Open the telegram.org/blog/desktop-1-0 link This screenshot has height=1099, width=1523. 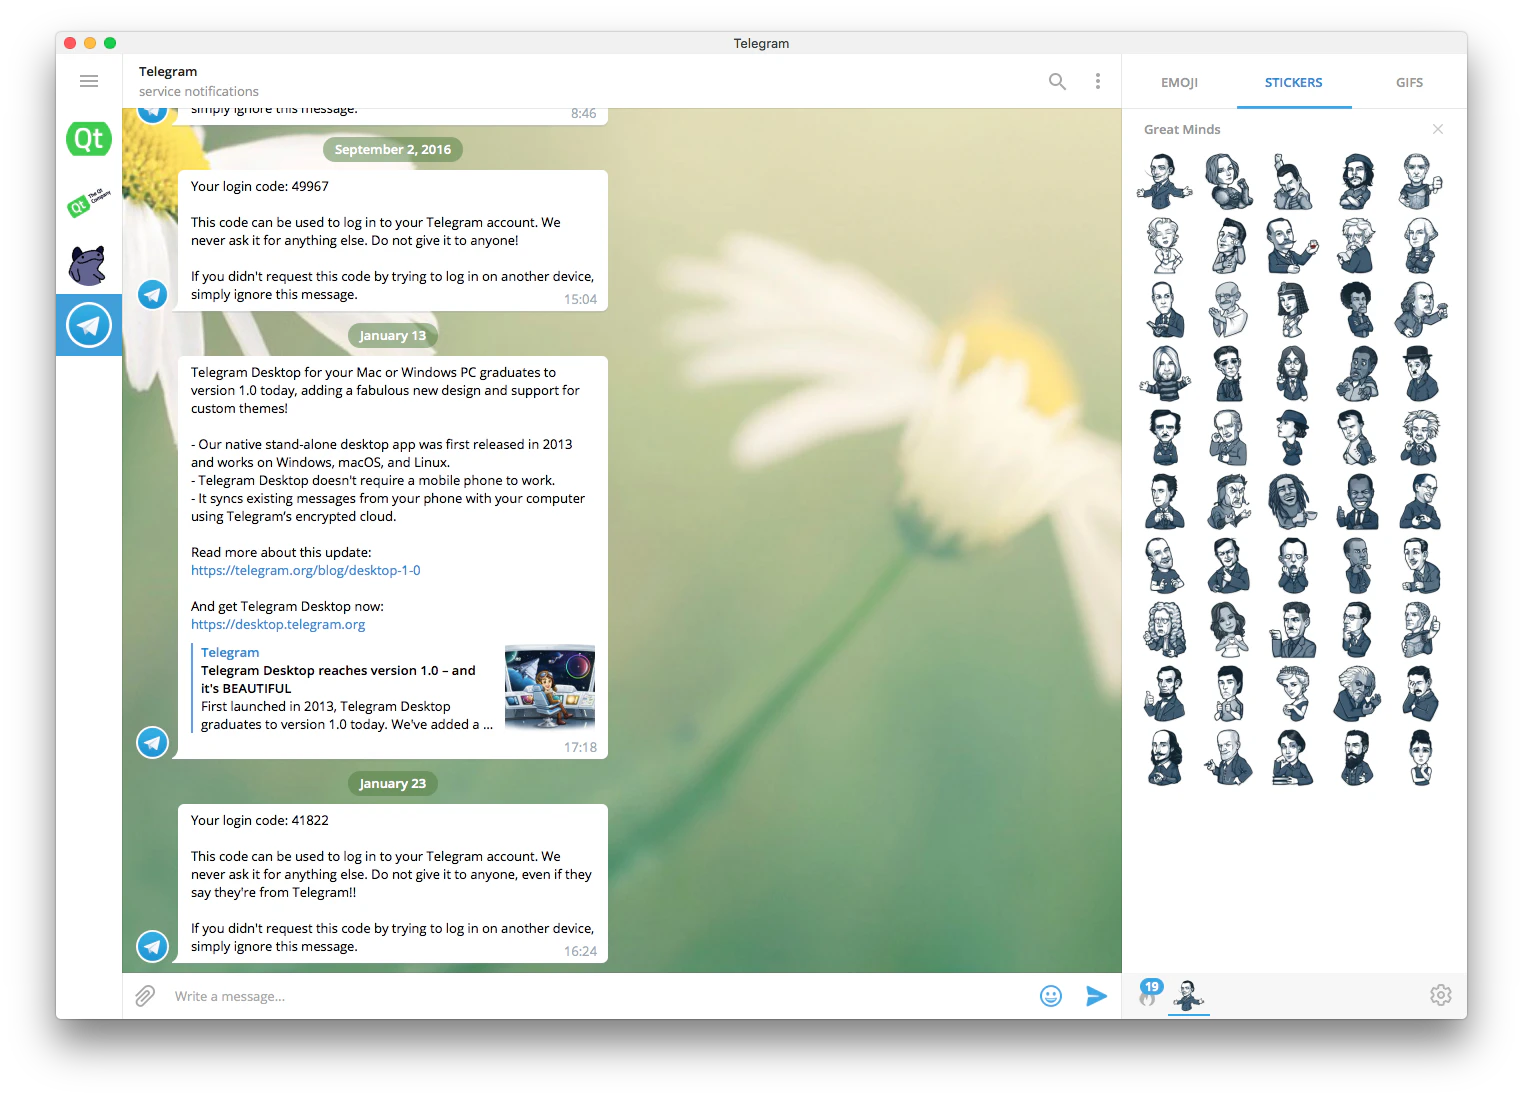[x=306, y=570]
